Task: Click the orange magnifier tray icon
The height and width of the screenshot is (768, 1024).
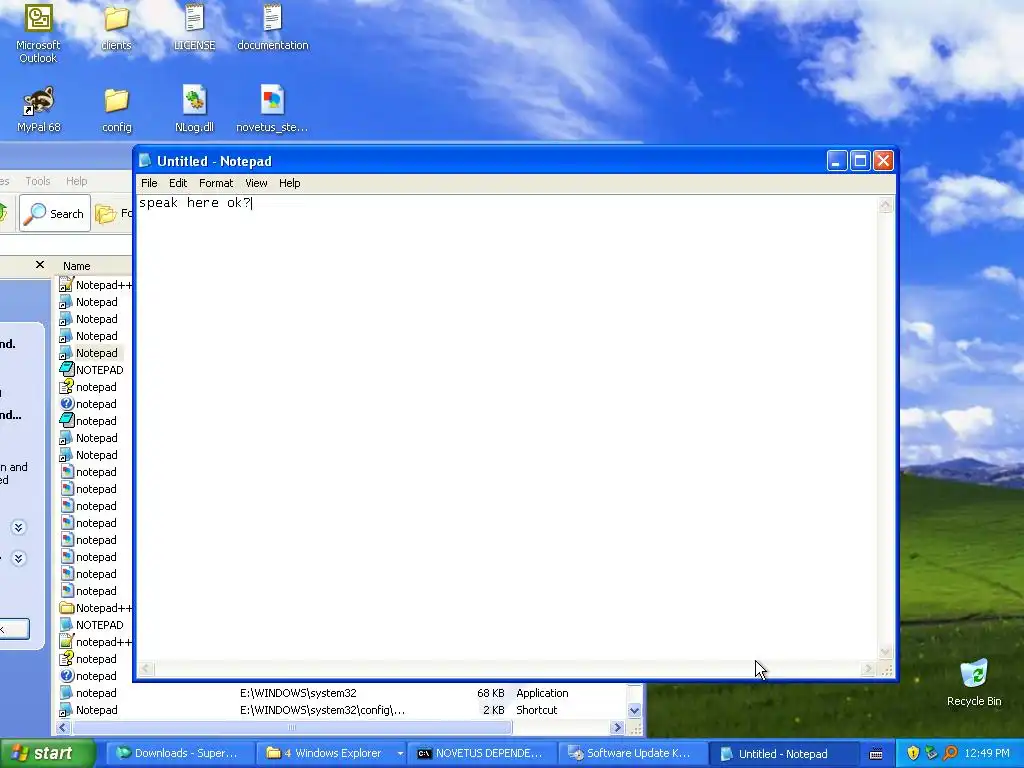Action: point(950,753)
